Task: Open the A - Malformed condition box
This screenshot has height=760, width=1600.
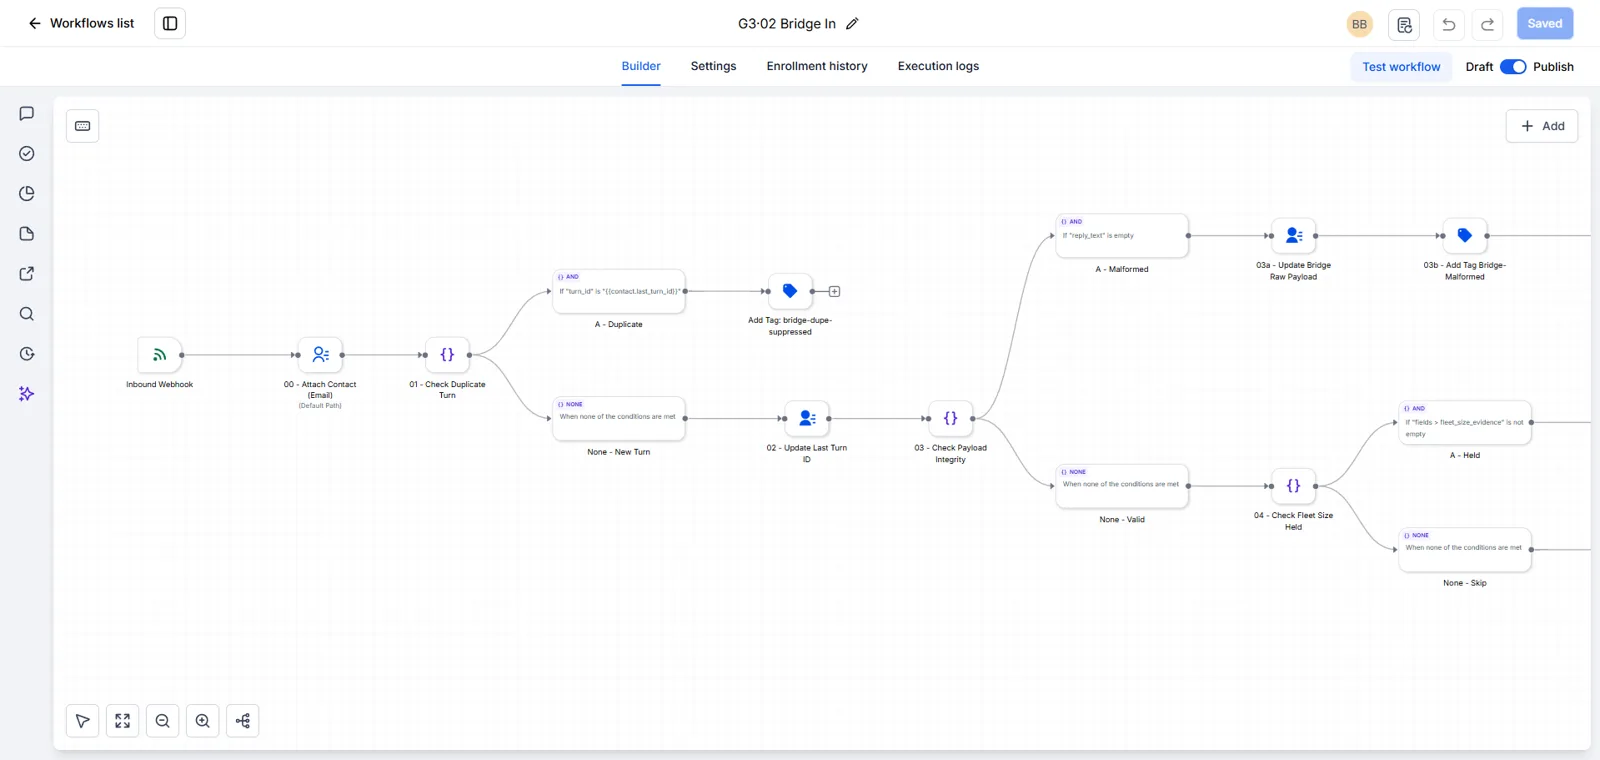Action: pyautogui.click(x=1122, y=236)
